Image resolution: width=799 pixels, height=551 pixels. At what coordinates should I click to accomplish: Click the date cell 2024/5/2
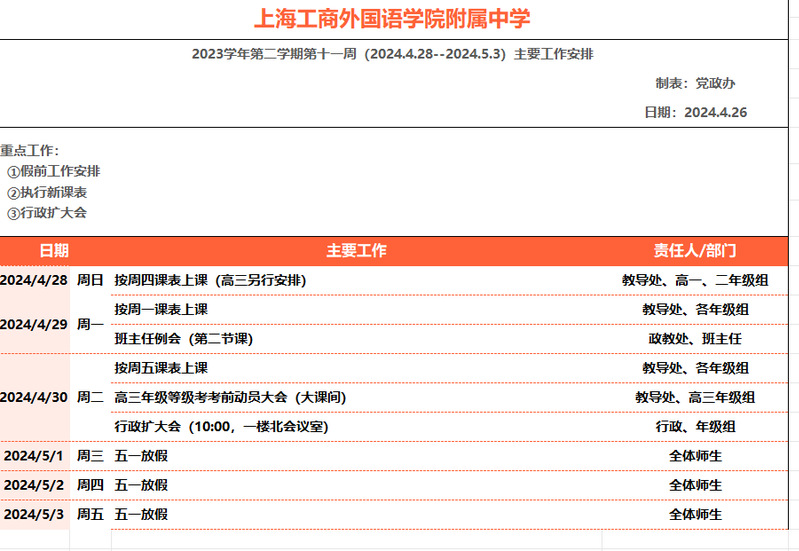coord(34,485)
